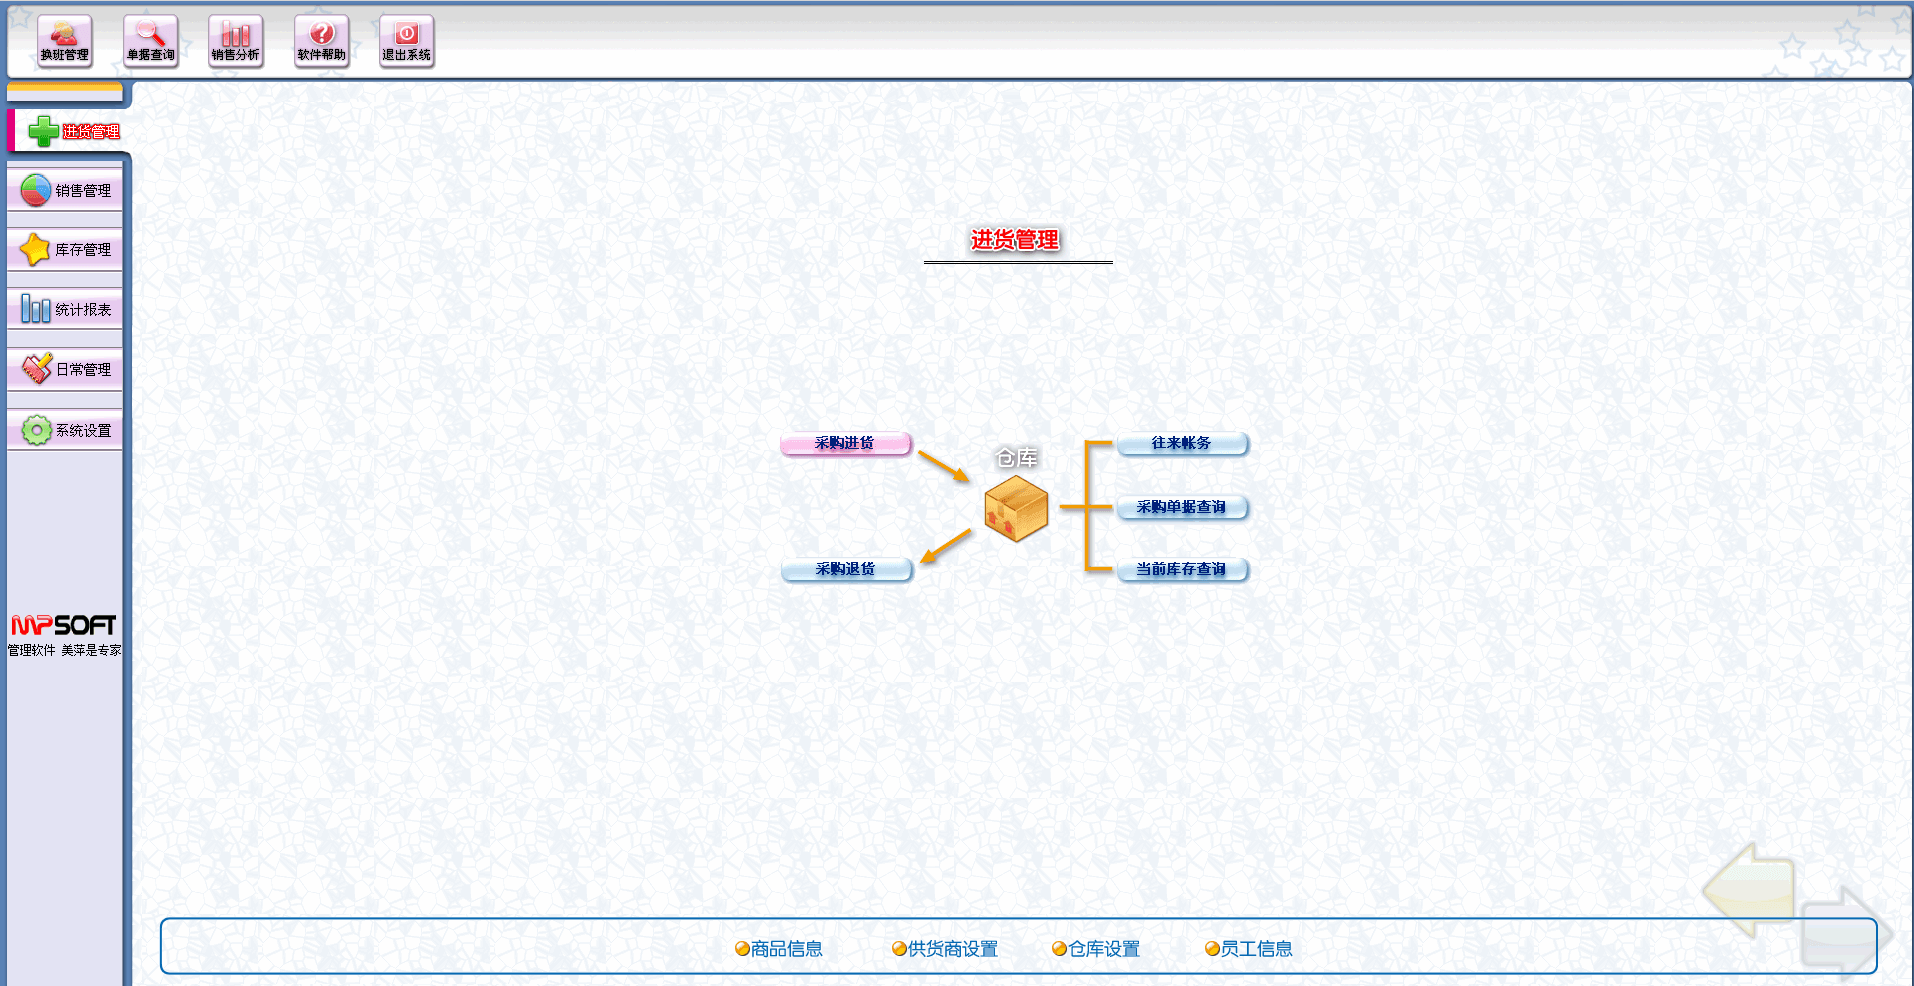Select 库存管理 in the sidebar
Screen dimensions: 1914x986
pos(65,250)
